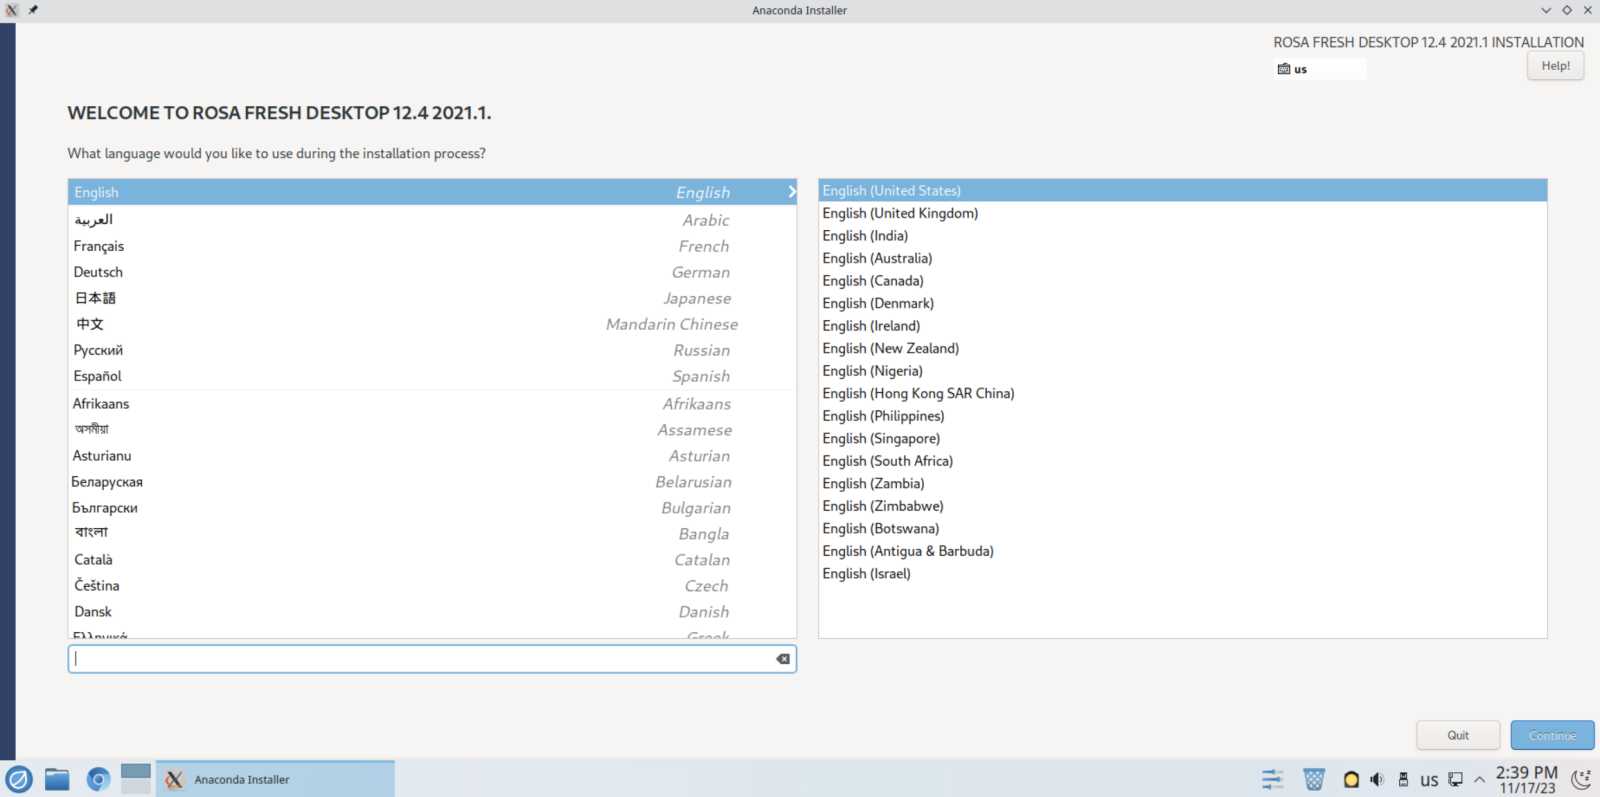Select Mandarin Chinese language row
1600x797 pixels.
tap(432, 324)
